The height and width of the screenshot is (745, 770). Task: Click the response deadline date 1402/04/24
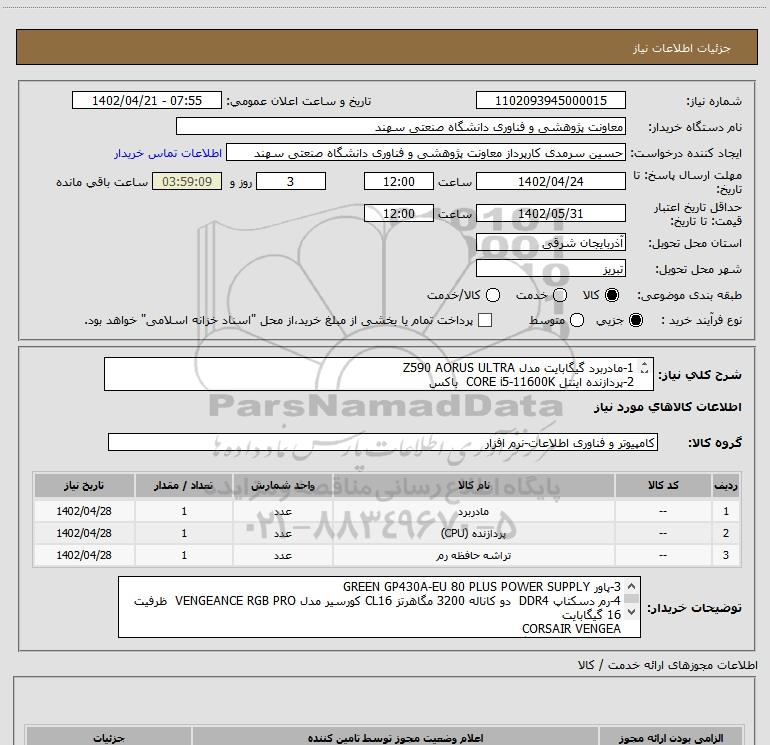[550, 181]
